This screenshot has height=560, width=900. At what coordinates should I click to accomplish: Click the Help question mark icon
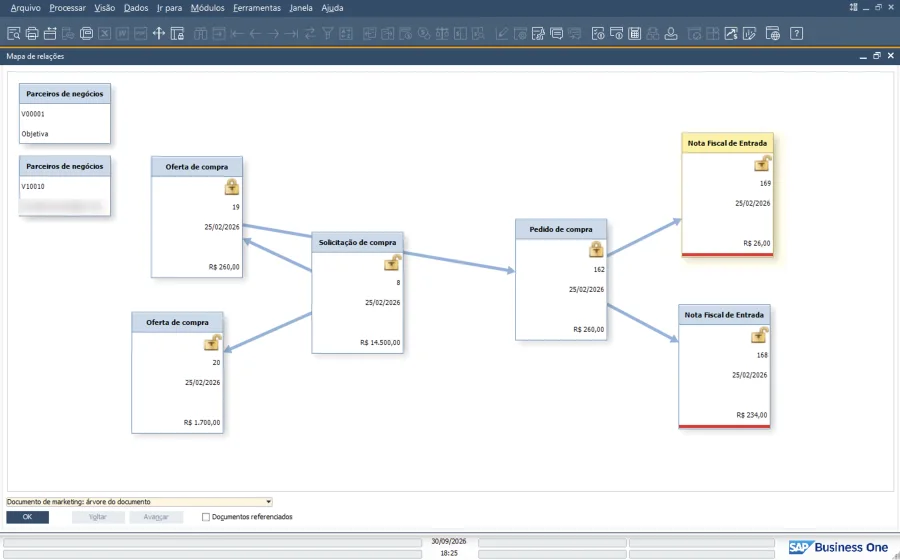pos(796,34)
